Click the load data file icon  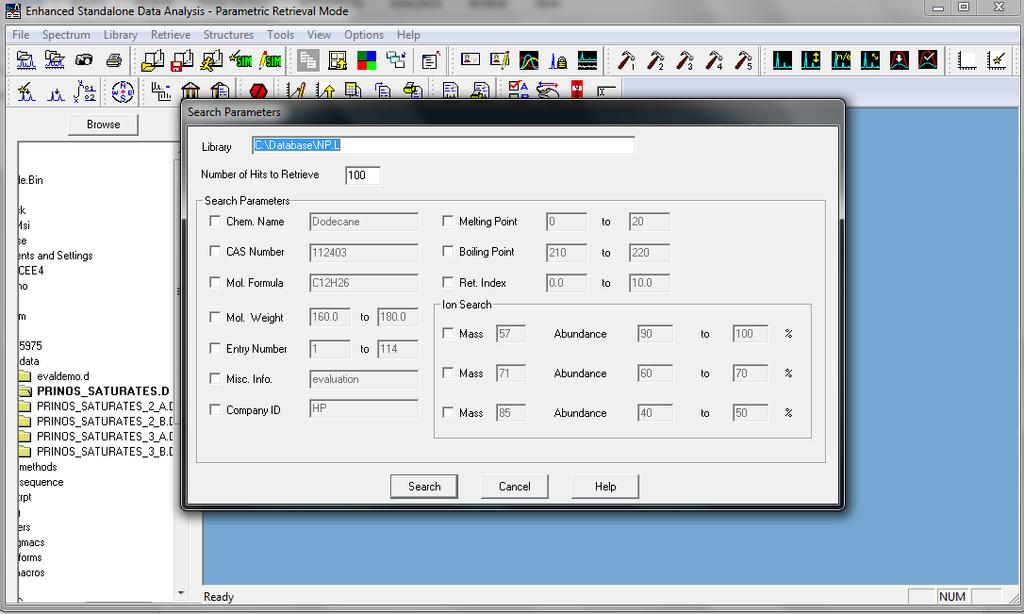tap(25, 61)
